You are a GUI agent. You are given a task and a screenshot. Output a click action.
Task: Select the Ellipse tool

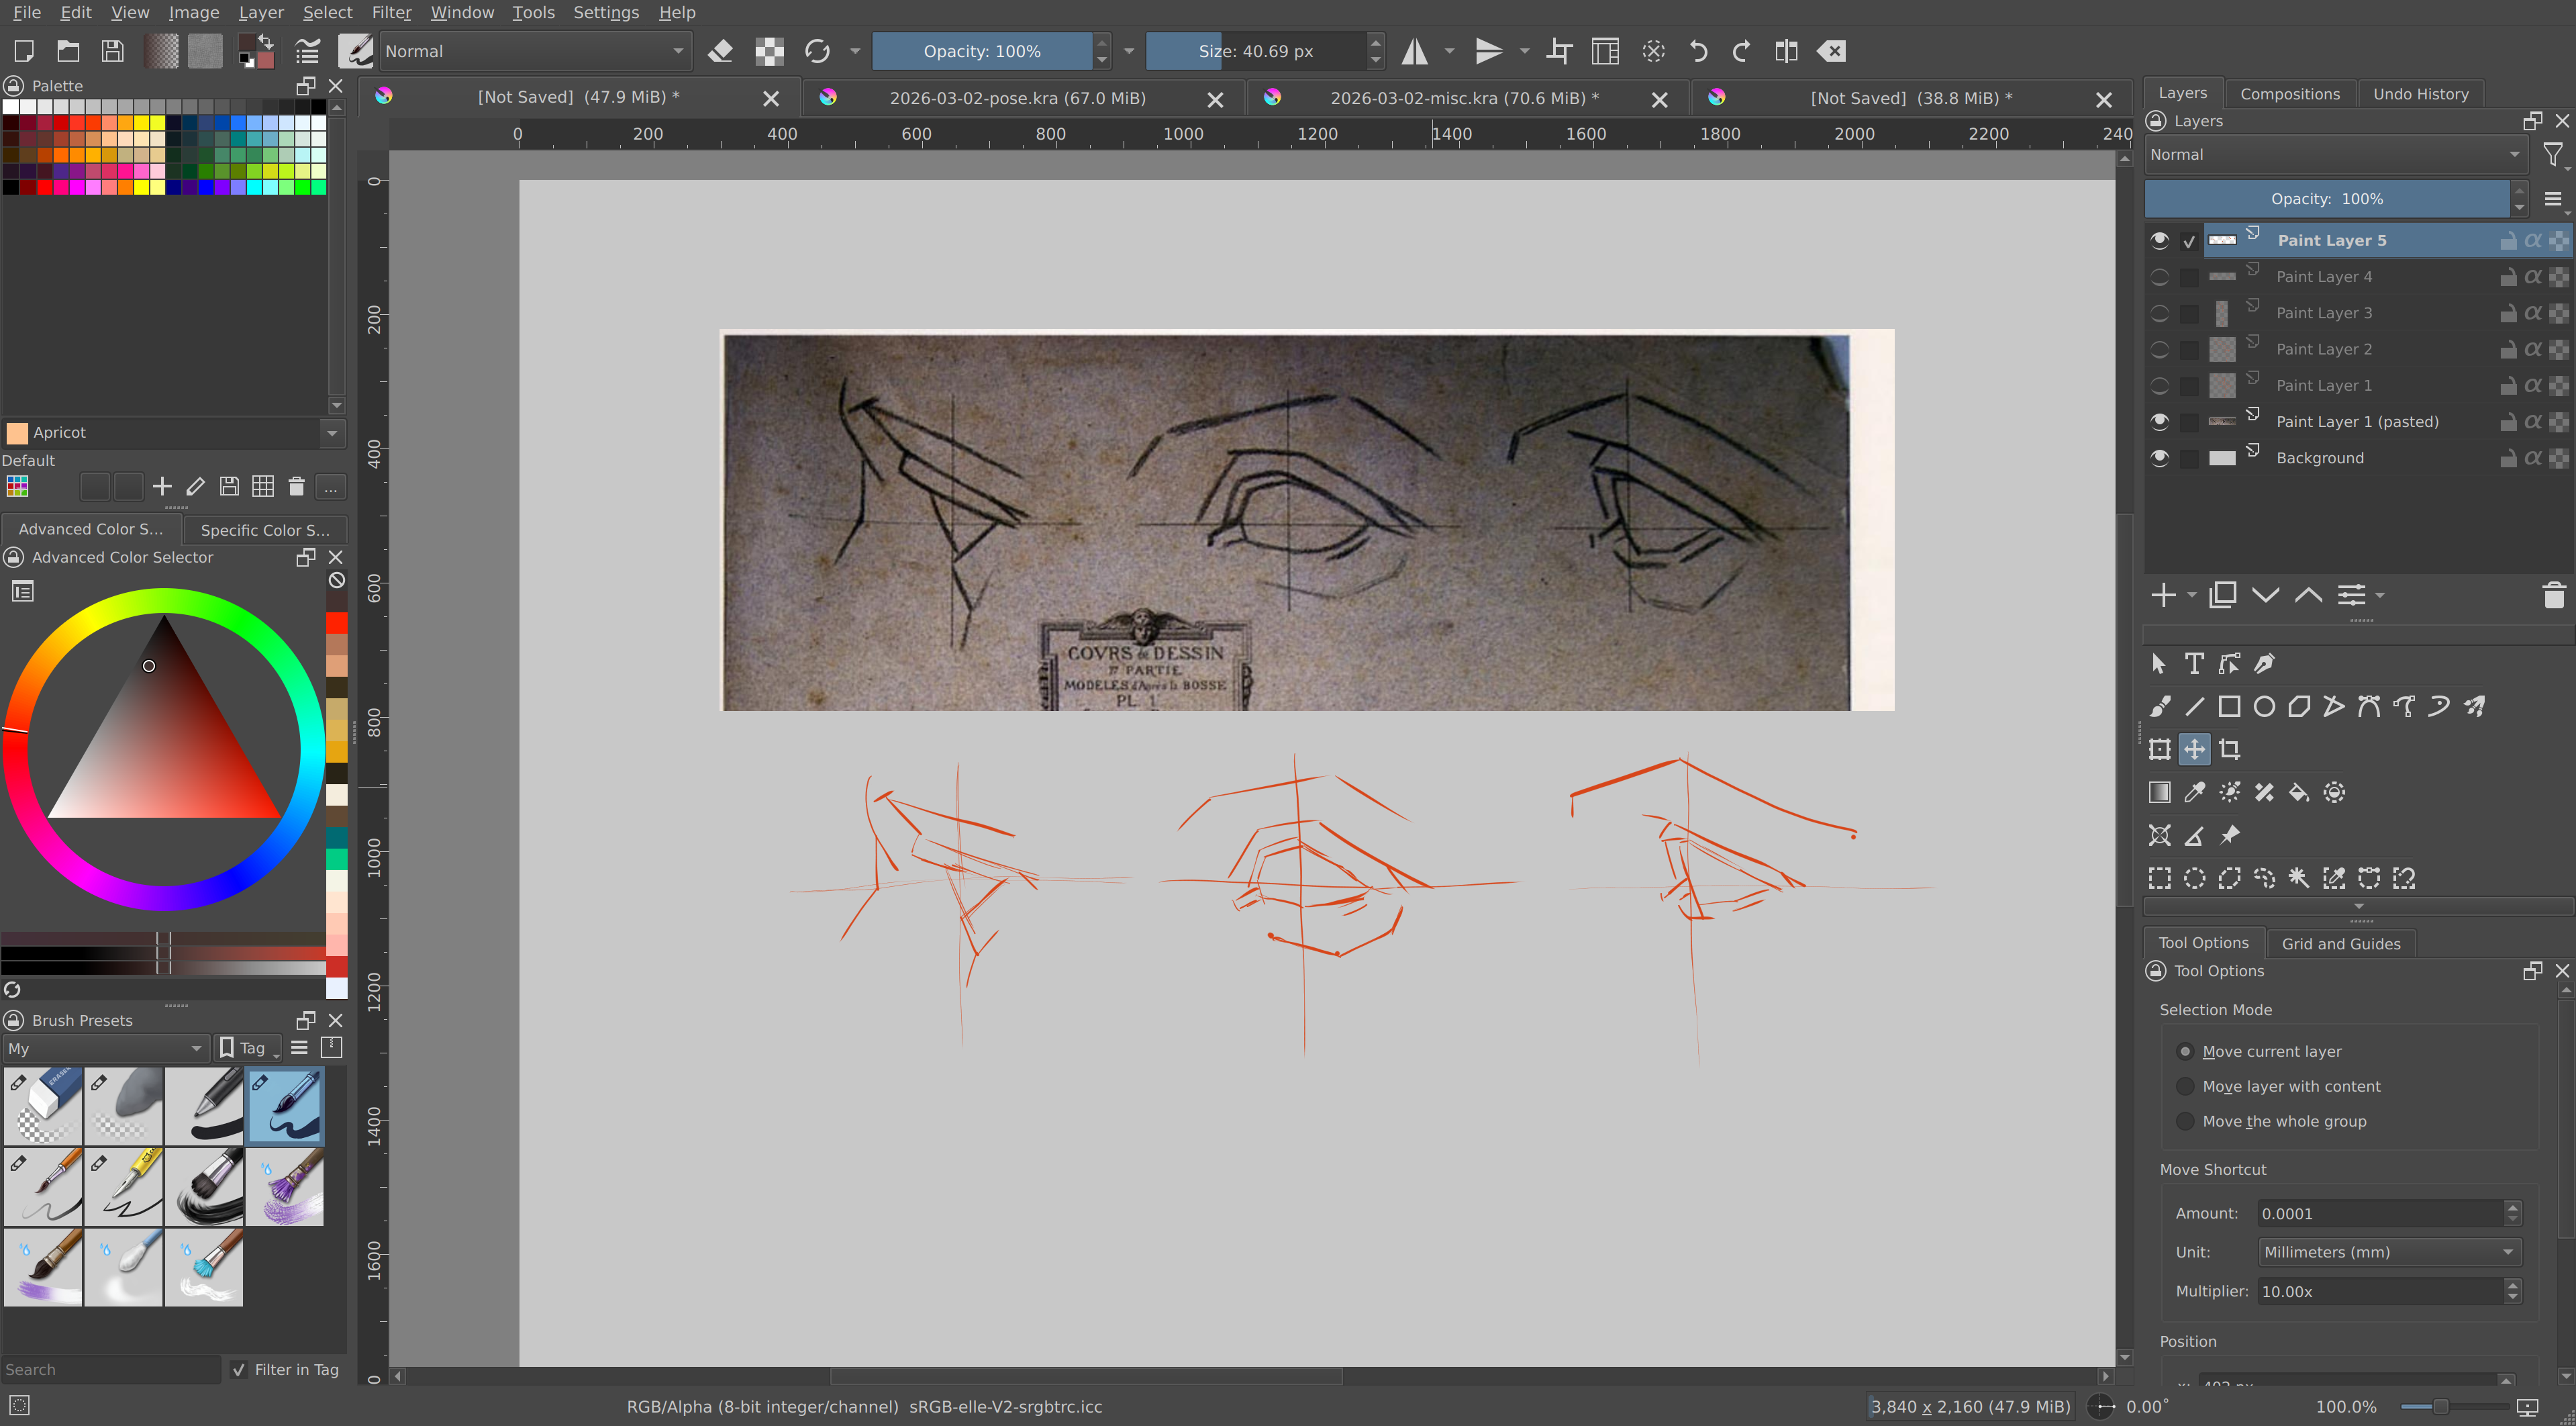pos(2264,707)
